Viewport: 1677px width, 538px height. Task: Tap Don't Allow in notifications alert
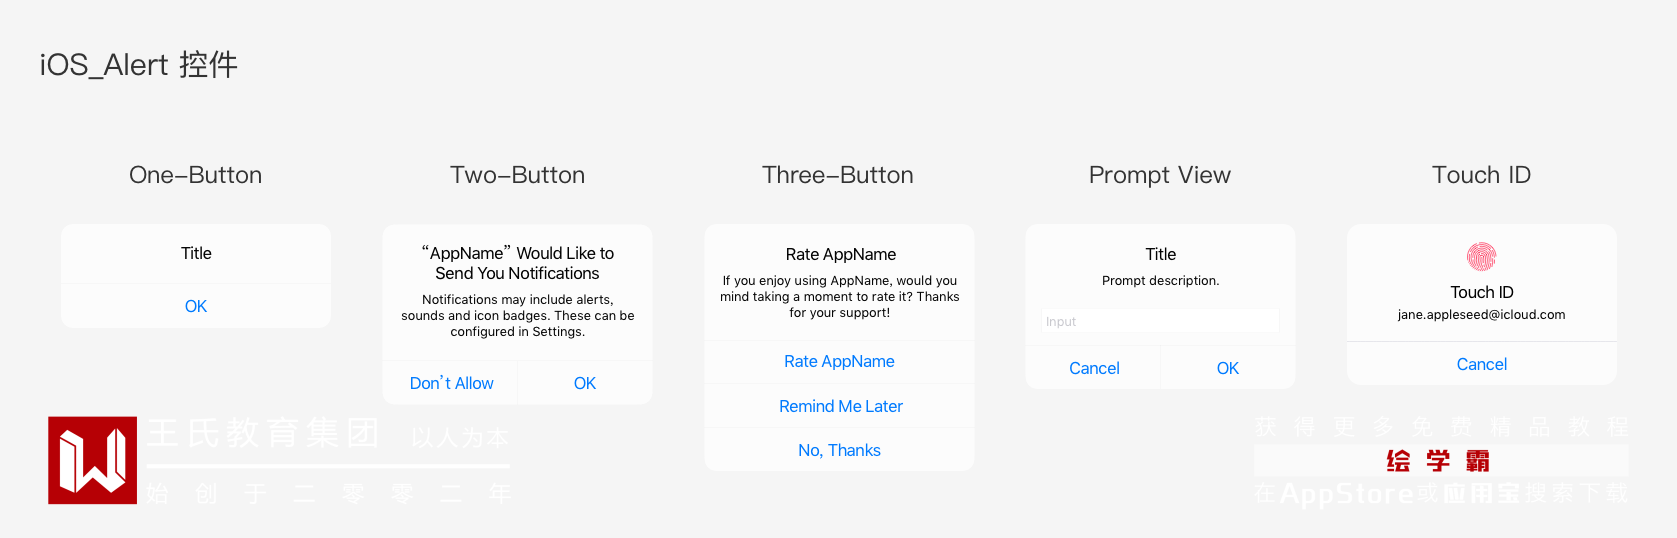pyautogui.click(x=451, y=383)
